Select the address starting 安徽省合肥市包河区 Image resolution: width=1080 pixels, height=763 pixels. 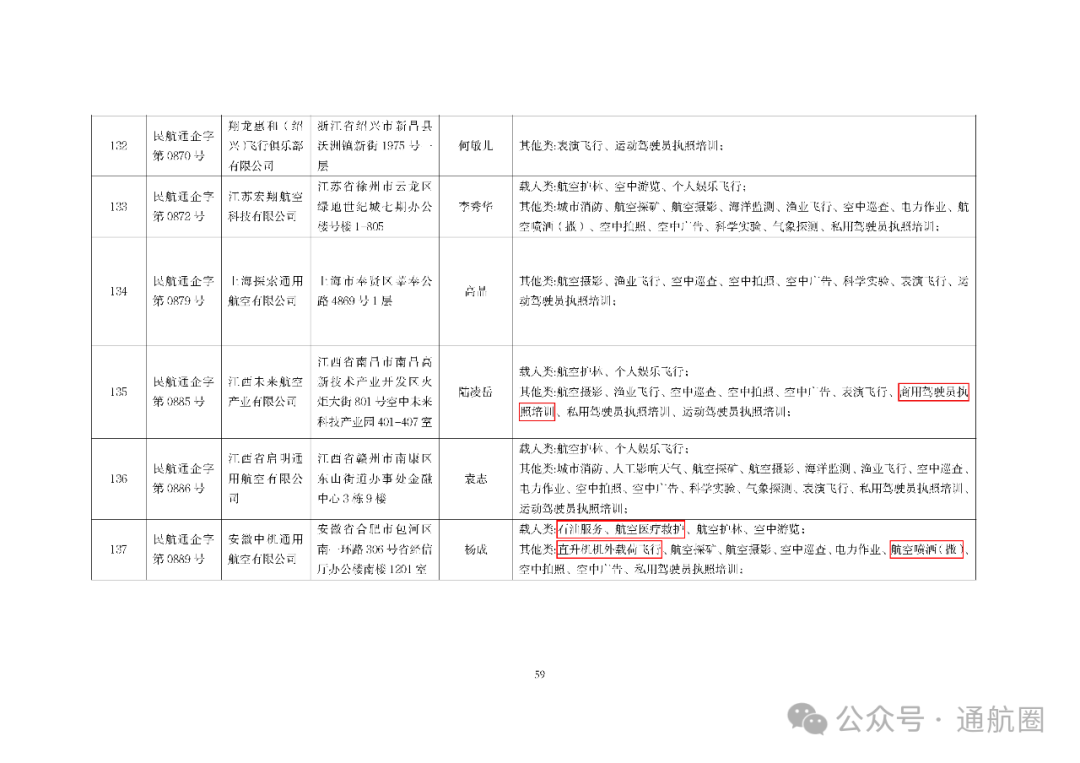375,550
